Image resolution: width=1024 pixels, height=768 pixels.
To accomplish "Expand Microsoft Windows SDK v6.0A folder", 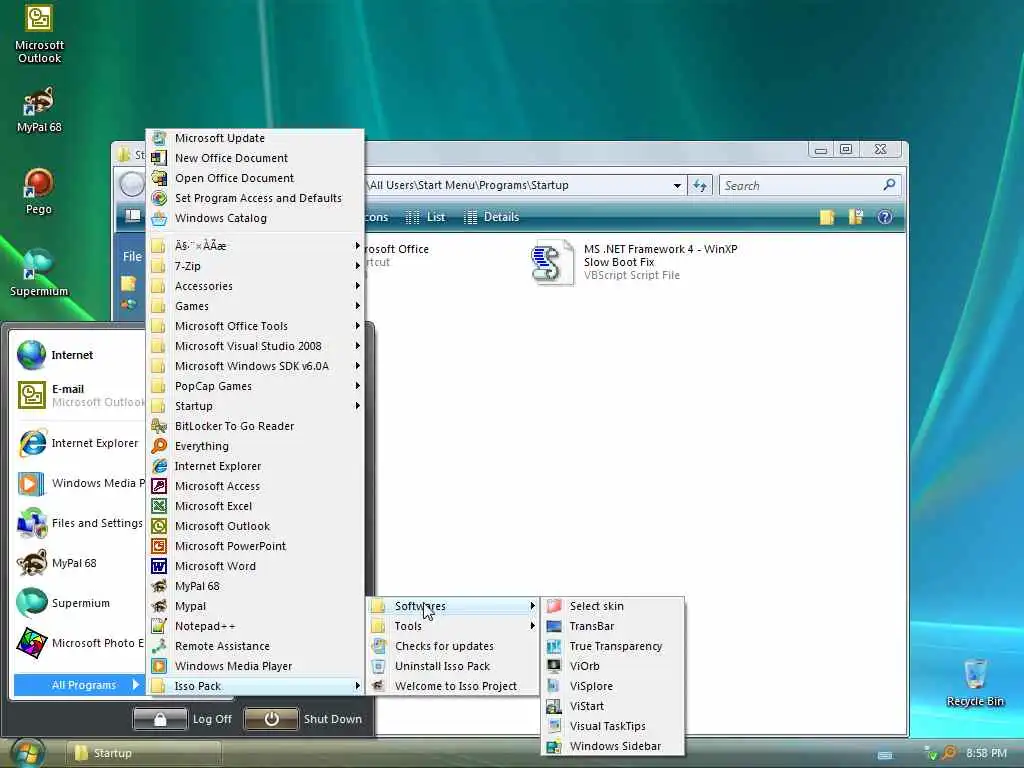I will coord(255,366).
